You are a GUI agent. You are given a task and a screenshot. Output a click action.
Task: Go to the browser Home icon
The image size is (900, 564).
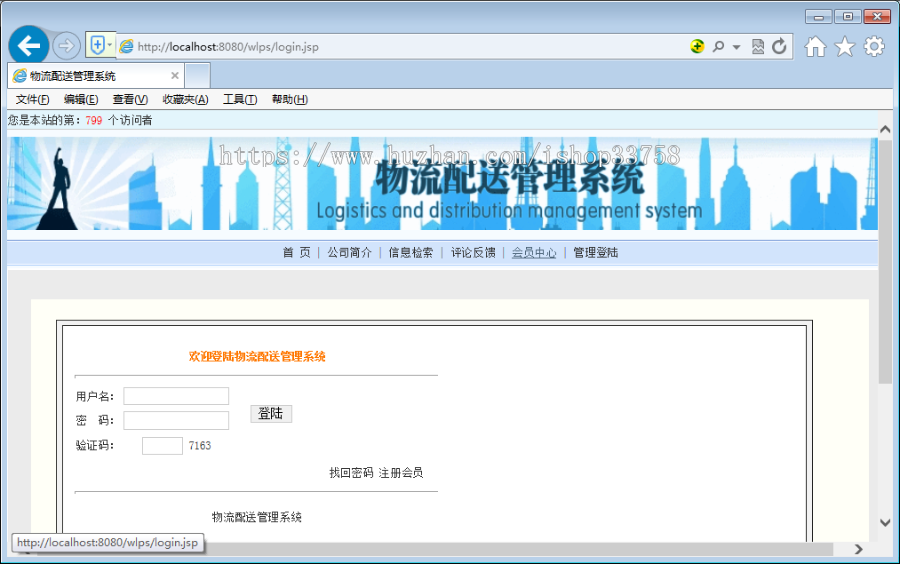pyautogui.click(x=815, y=46)
